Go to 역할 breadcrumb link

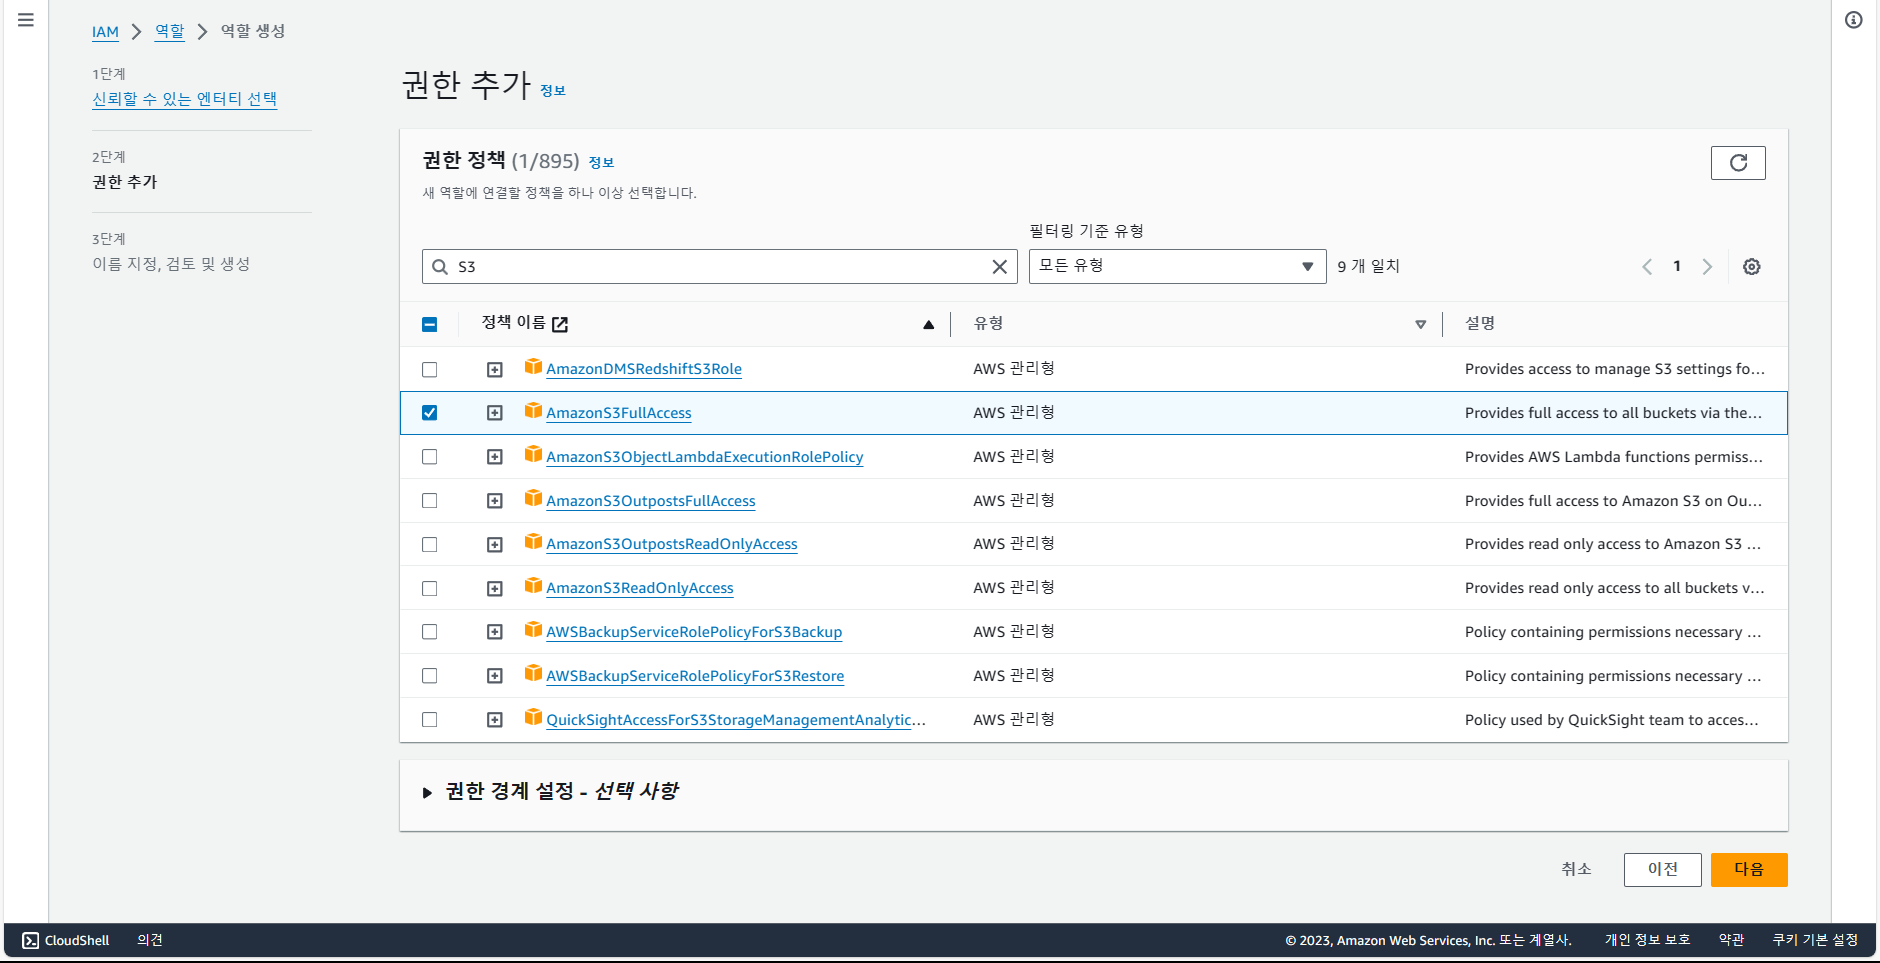click(x=170, y=31)
